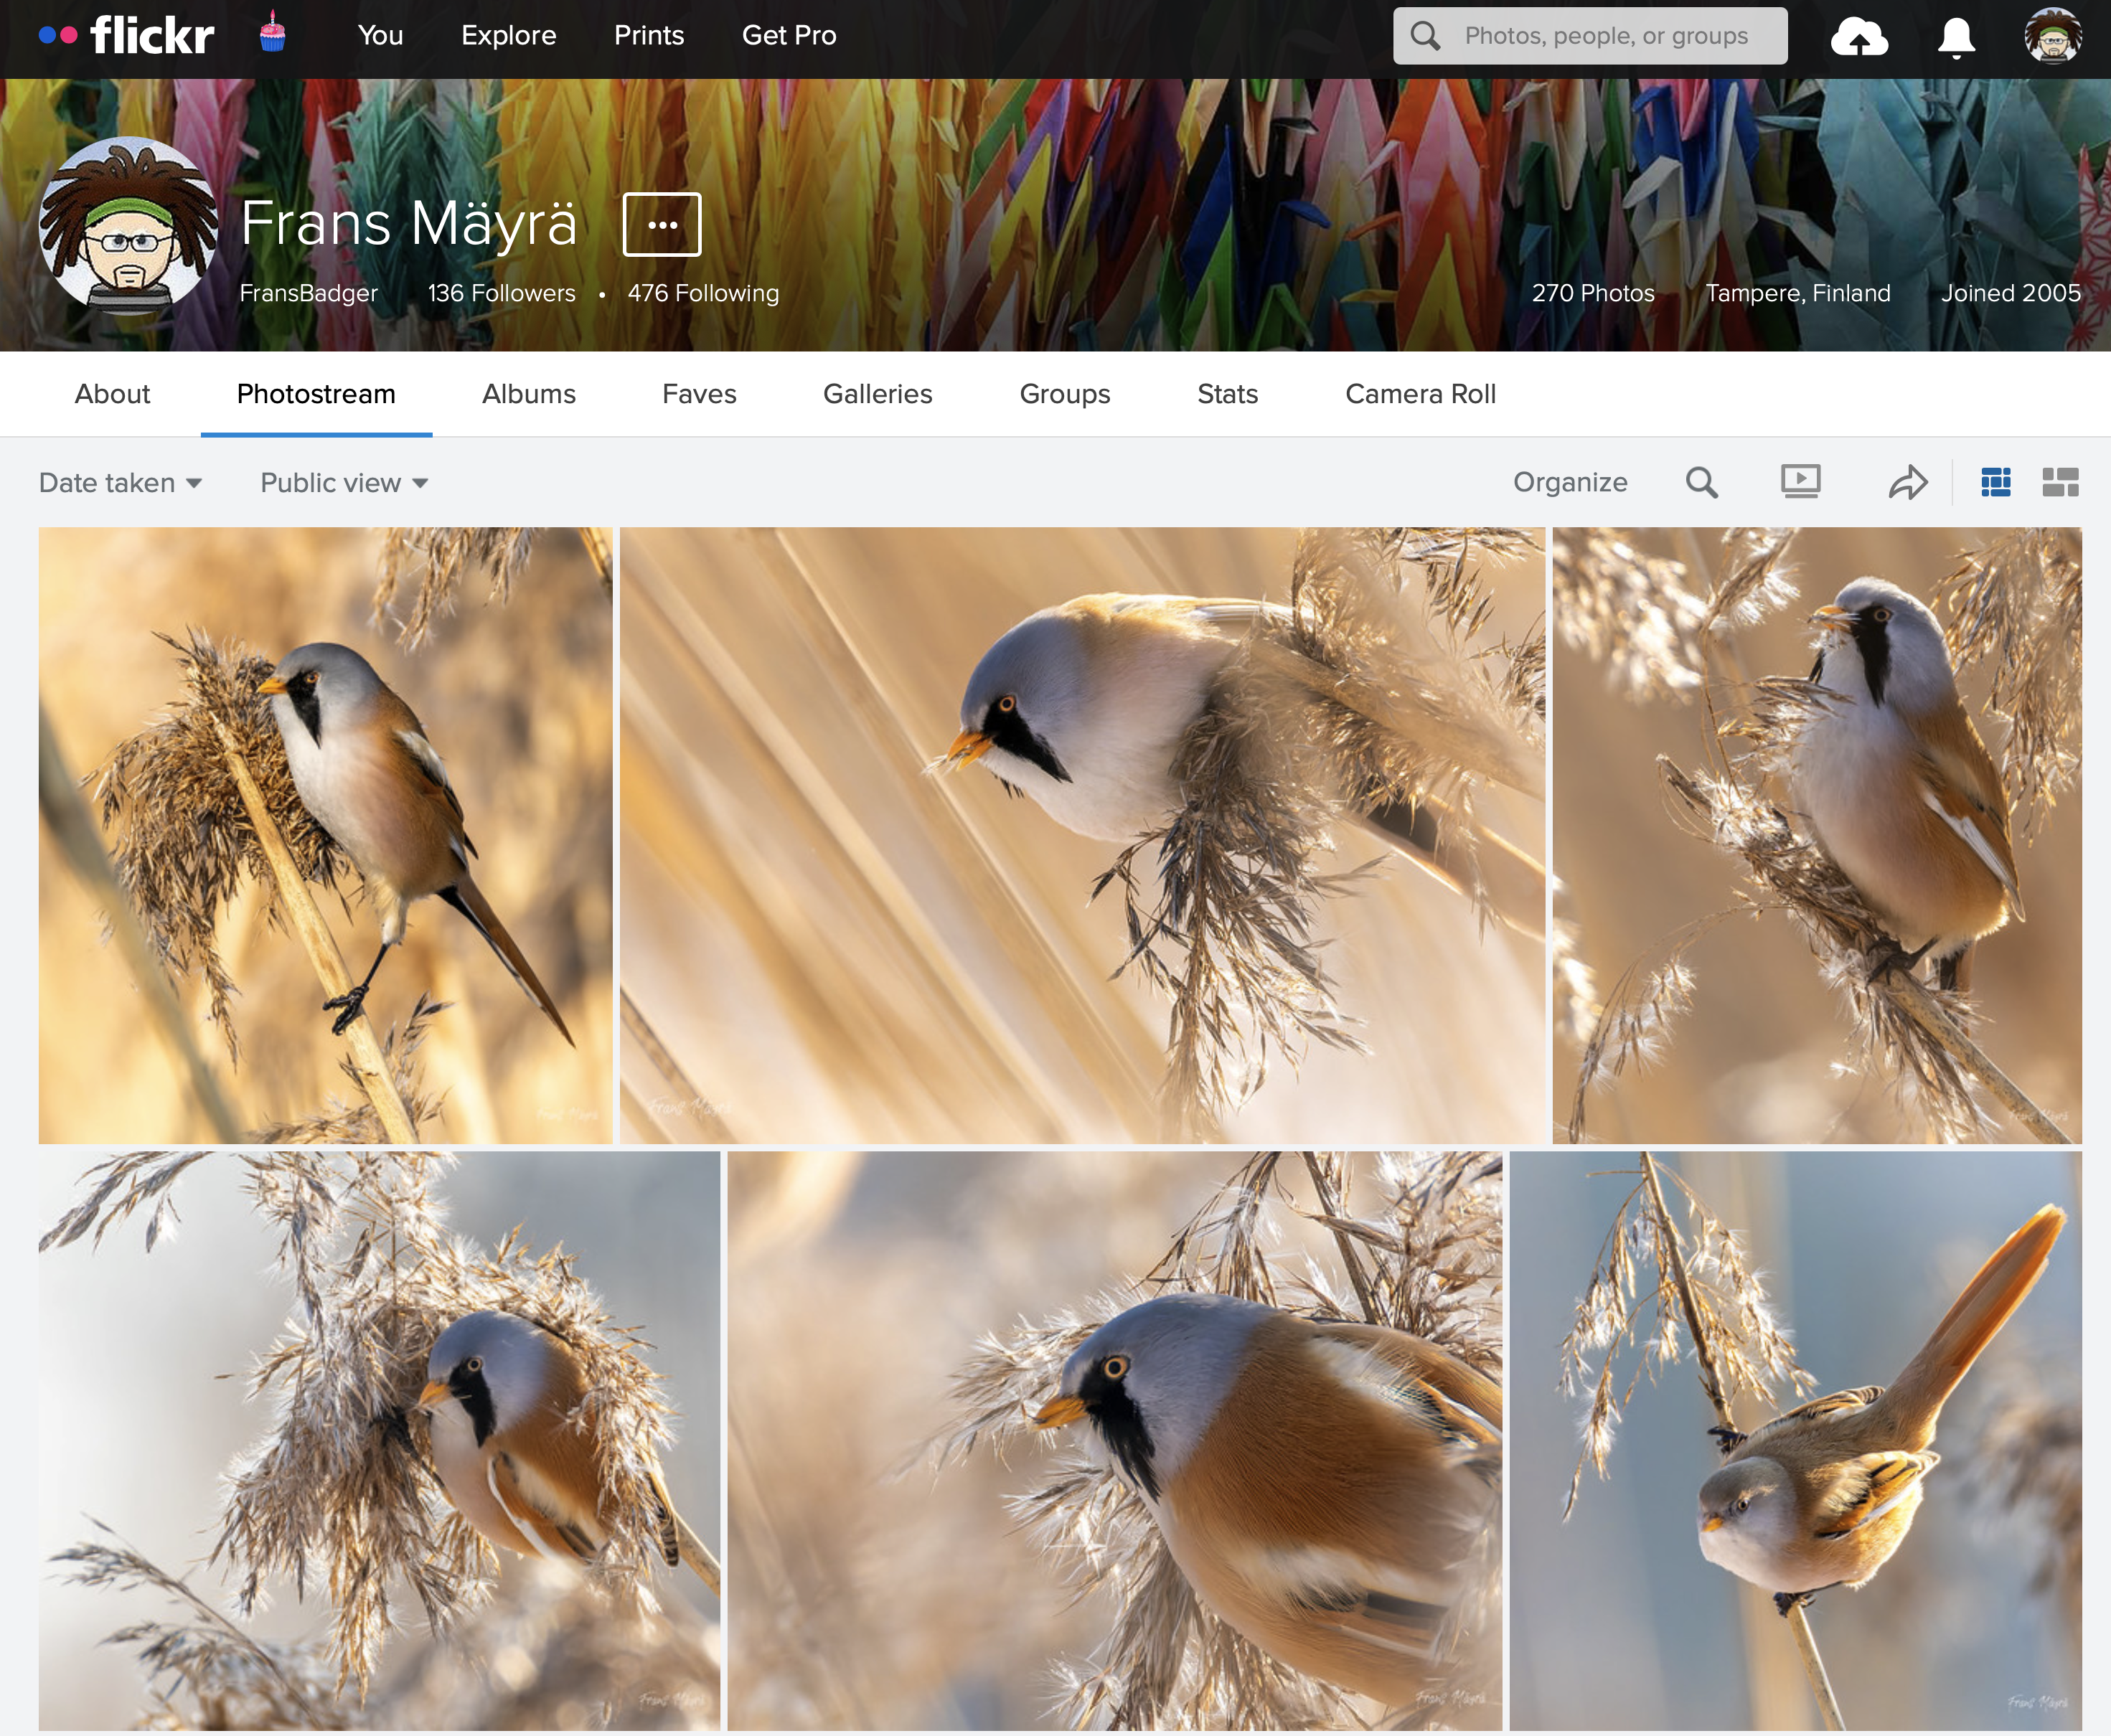This screenshot has height=1736, width=2111.
Task: Click the search photos input field
Action: click(x=1605, y=36)
